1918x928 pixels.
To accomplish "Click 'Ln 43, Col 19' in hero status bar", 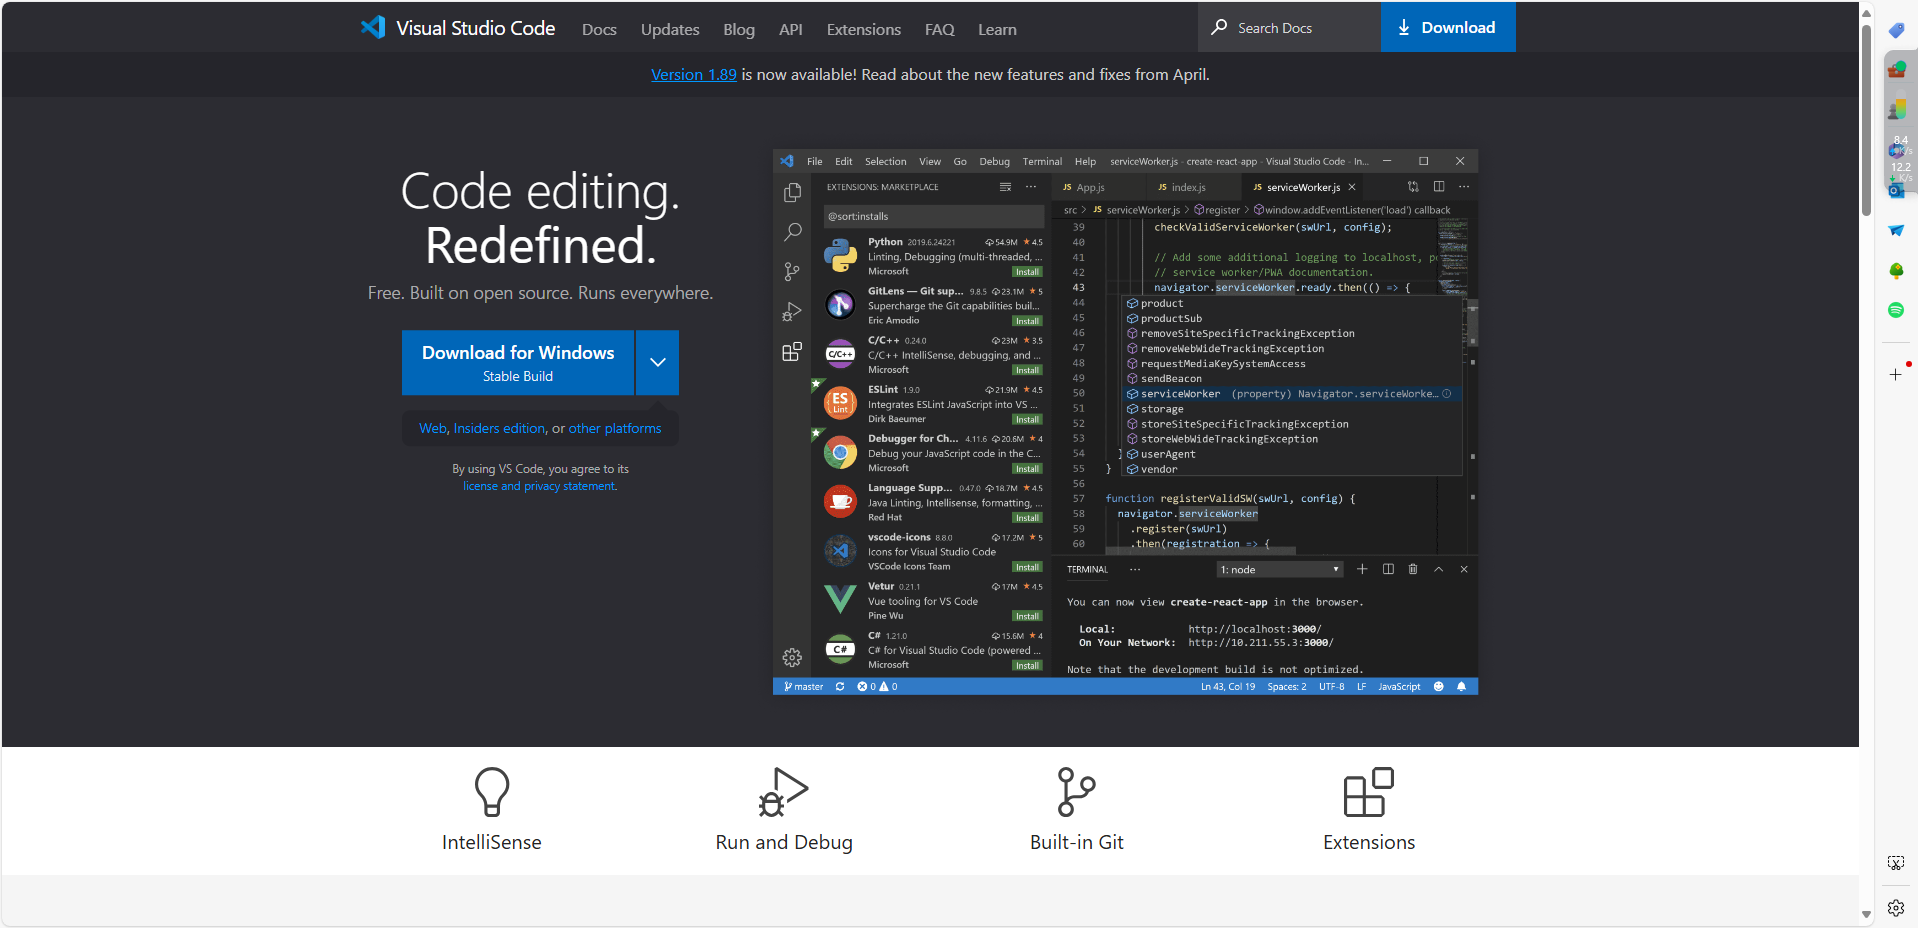I will point(1228,687).
